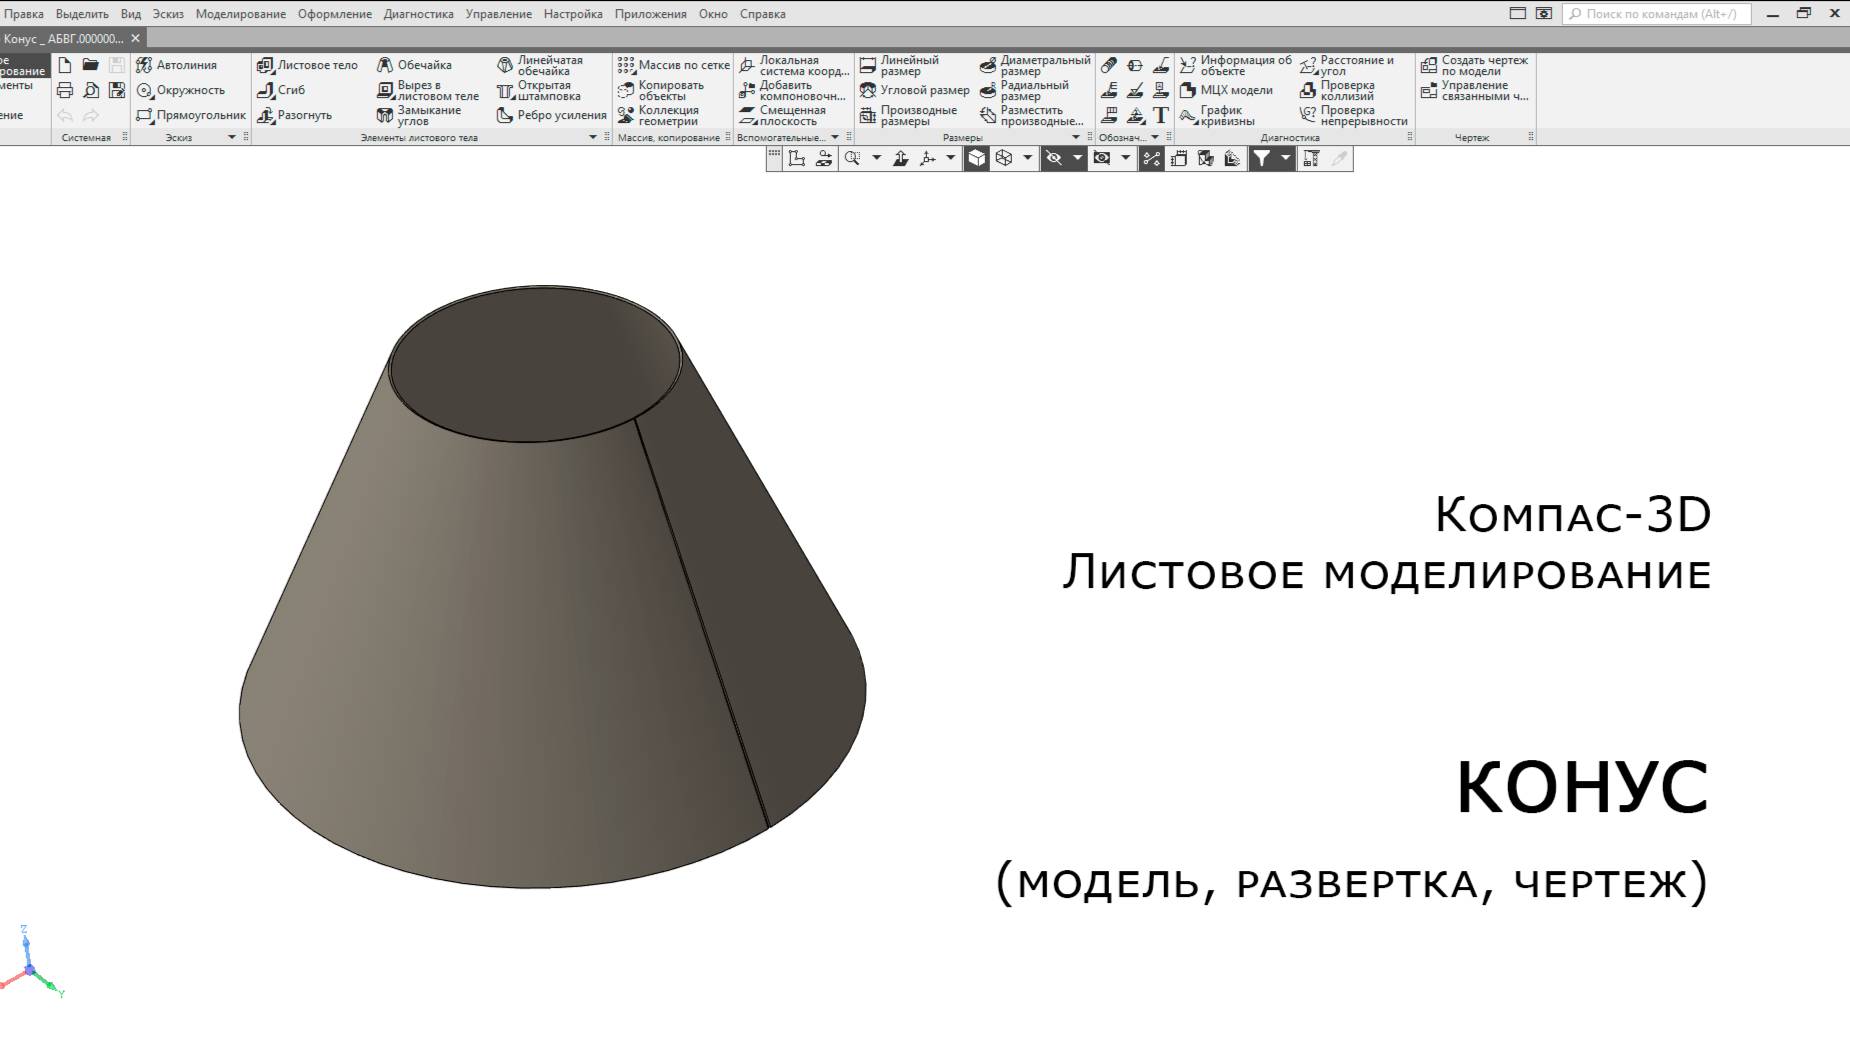Run the Разогнуть (unbend) command
Screen dimensions: 1850x1040
(x=294, y=115)
